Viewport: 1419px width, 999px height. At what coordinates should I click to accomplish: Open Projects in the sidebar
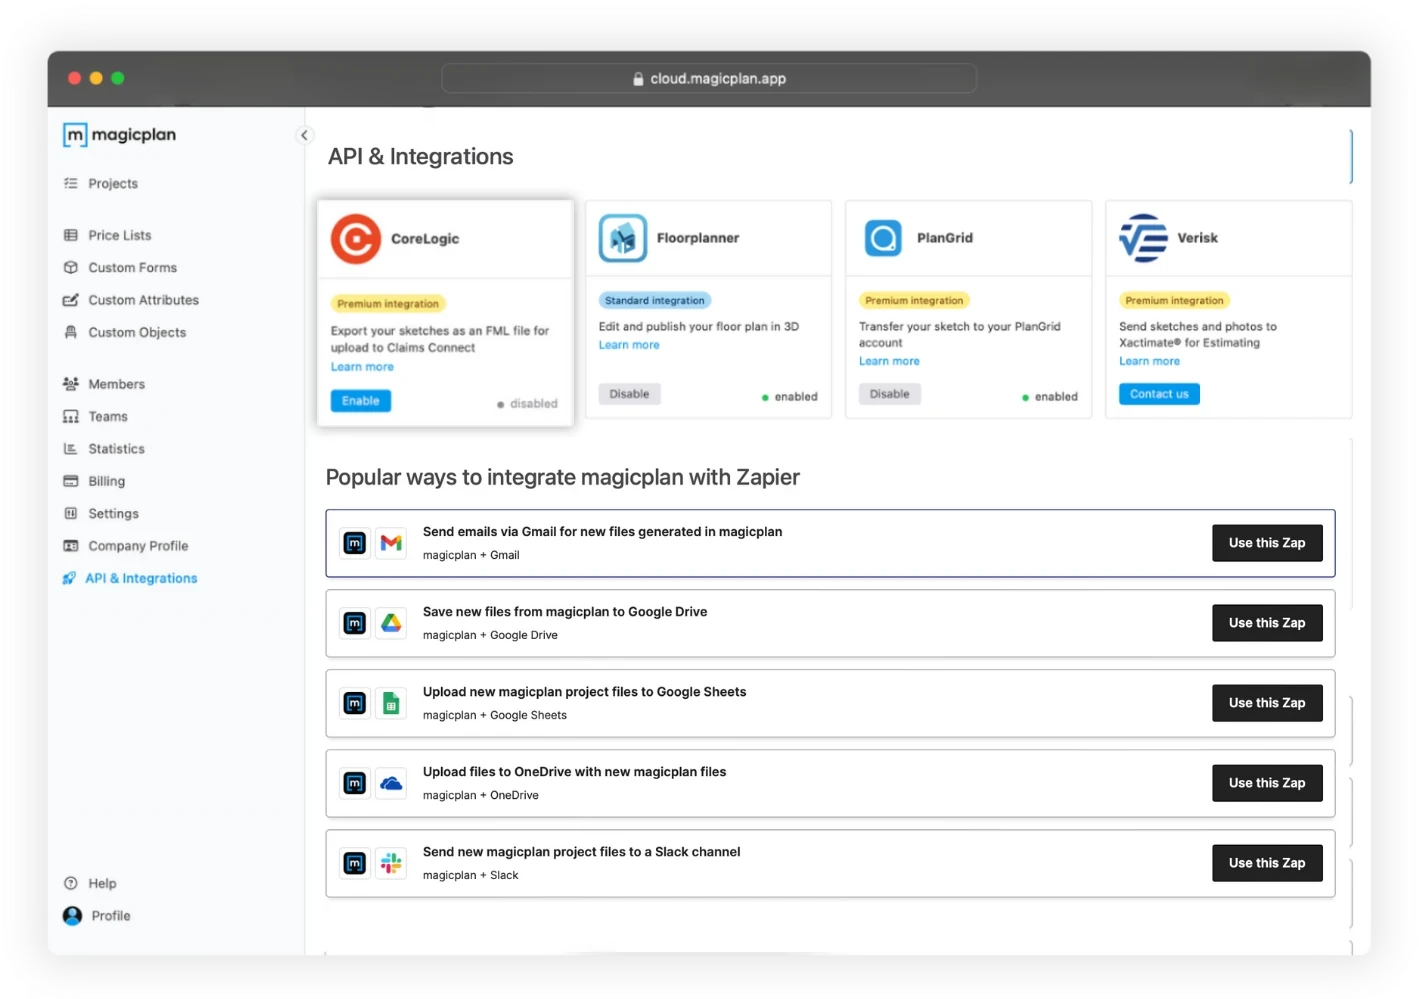pyautogui.click(x=113, y=183)
